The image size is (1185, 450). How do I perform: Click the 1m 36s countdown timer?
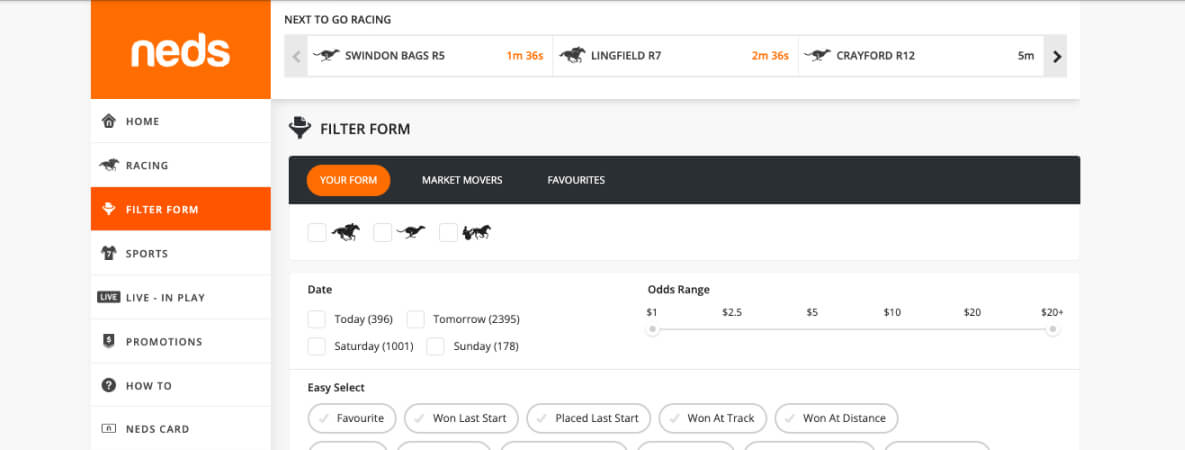tap(524, 55)
